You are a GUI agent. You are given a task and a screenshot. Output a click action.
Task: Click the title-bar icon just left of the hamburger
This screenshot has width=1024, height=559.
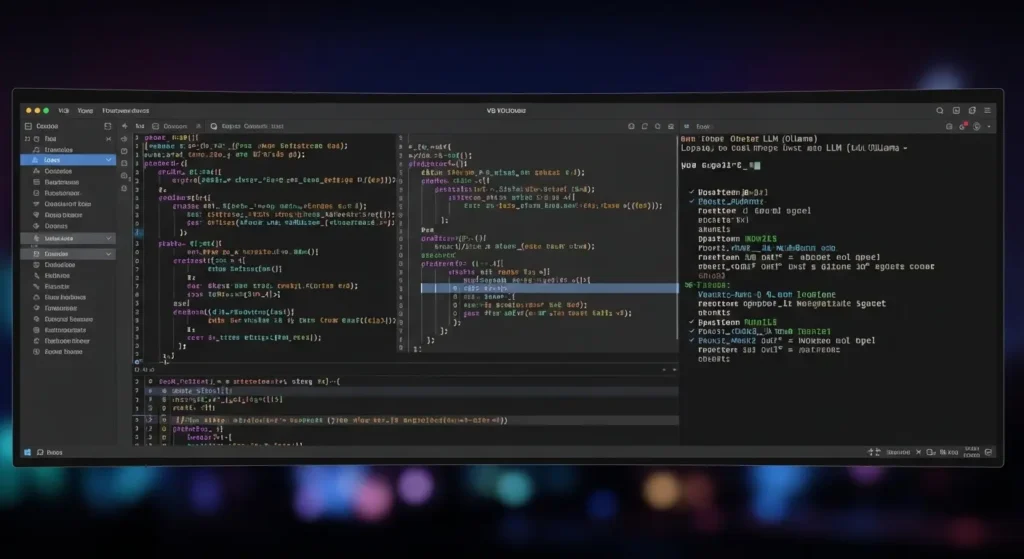pyautogui.click(x=972, y=110)
